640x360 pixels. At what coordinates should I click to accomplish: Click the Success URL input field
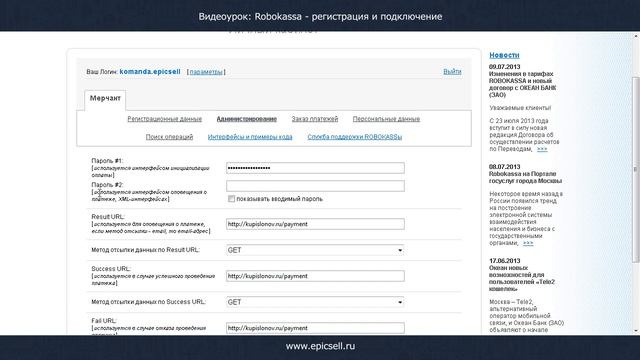coord(315,276)
